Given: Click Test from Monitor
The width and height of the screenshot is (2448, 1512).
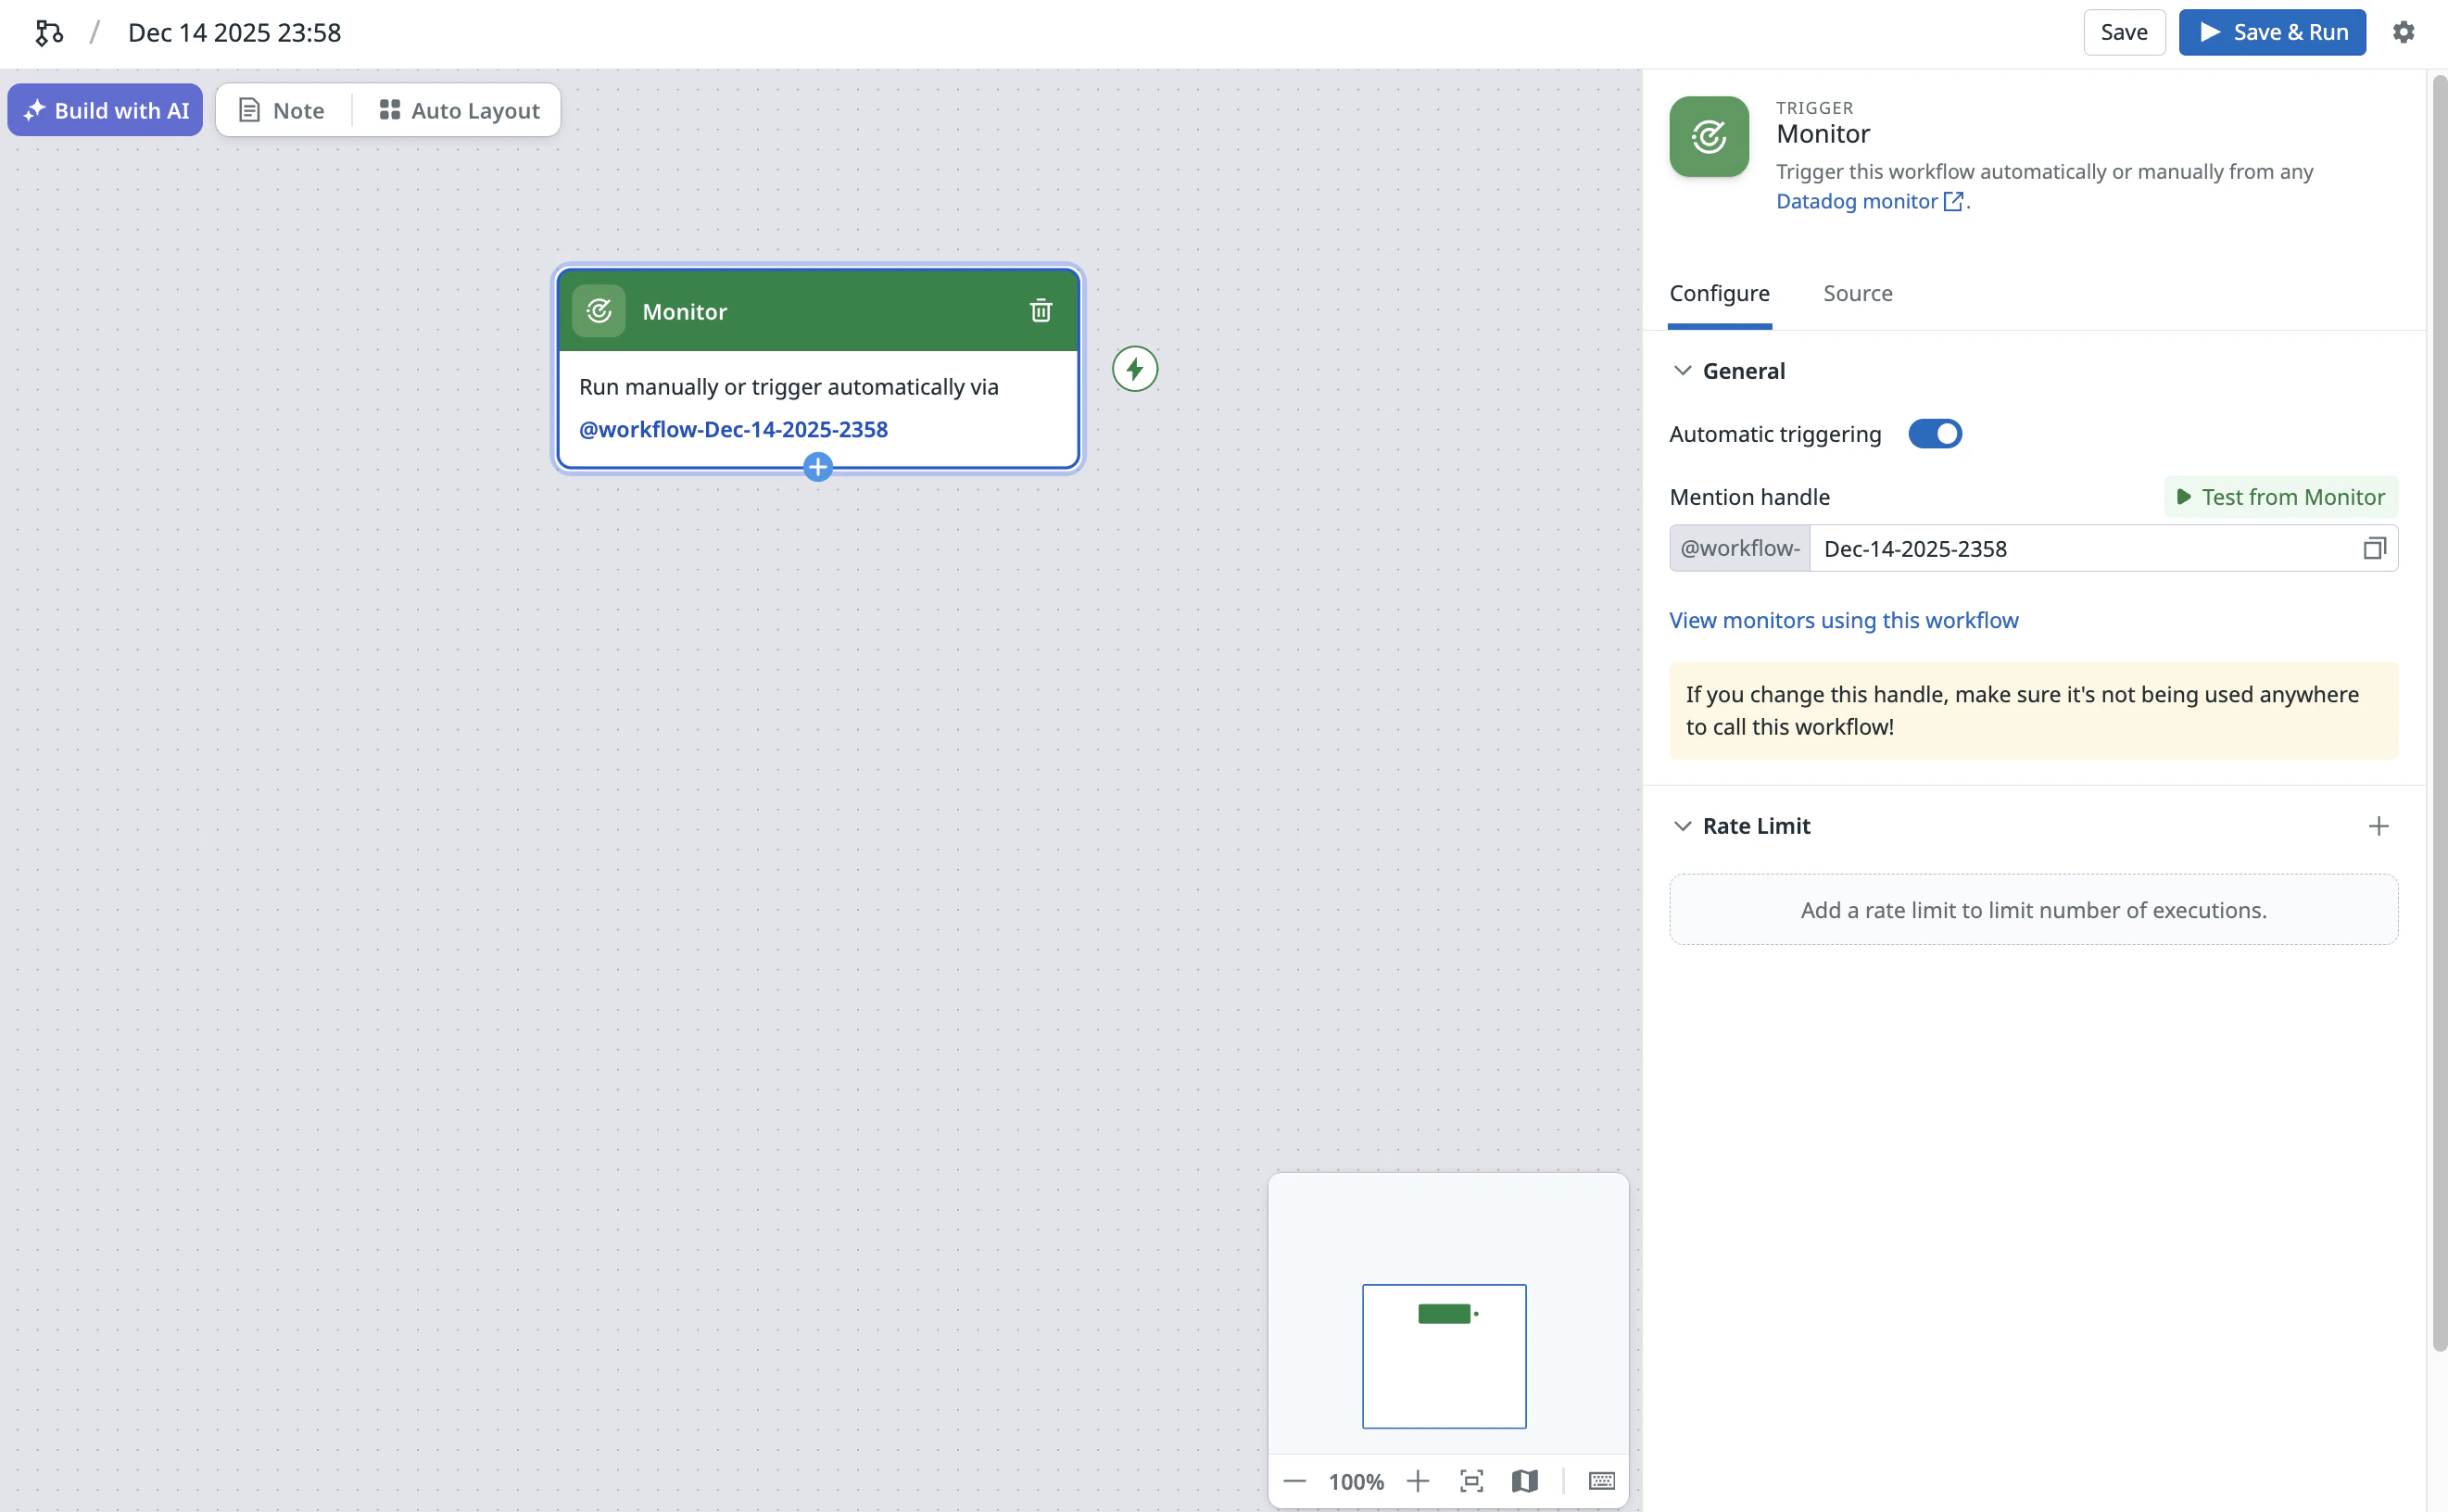Looking at the screenshot, I should (2280, 497).
